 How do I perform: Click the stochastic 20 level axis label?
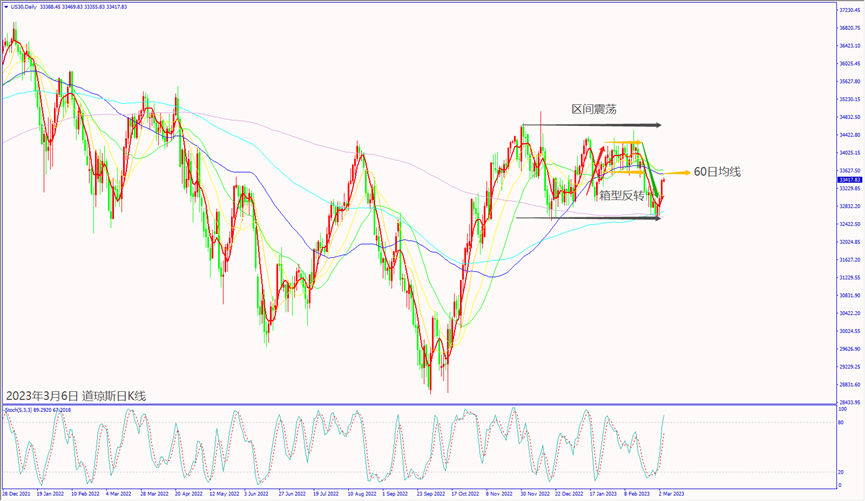pos(841,472)
